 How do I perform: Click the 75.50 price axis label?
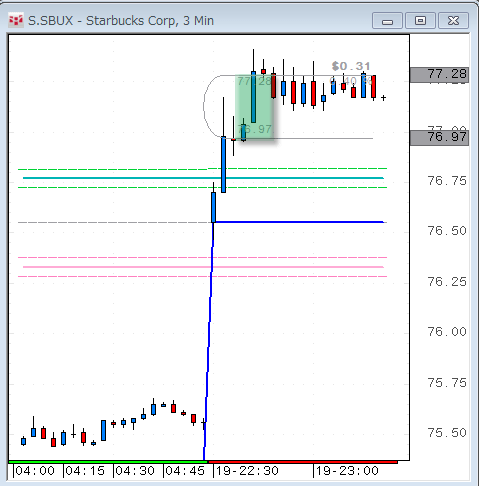pos(447,433)
